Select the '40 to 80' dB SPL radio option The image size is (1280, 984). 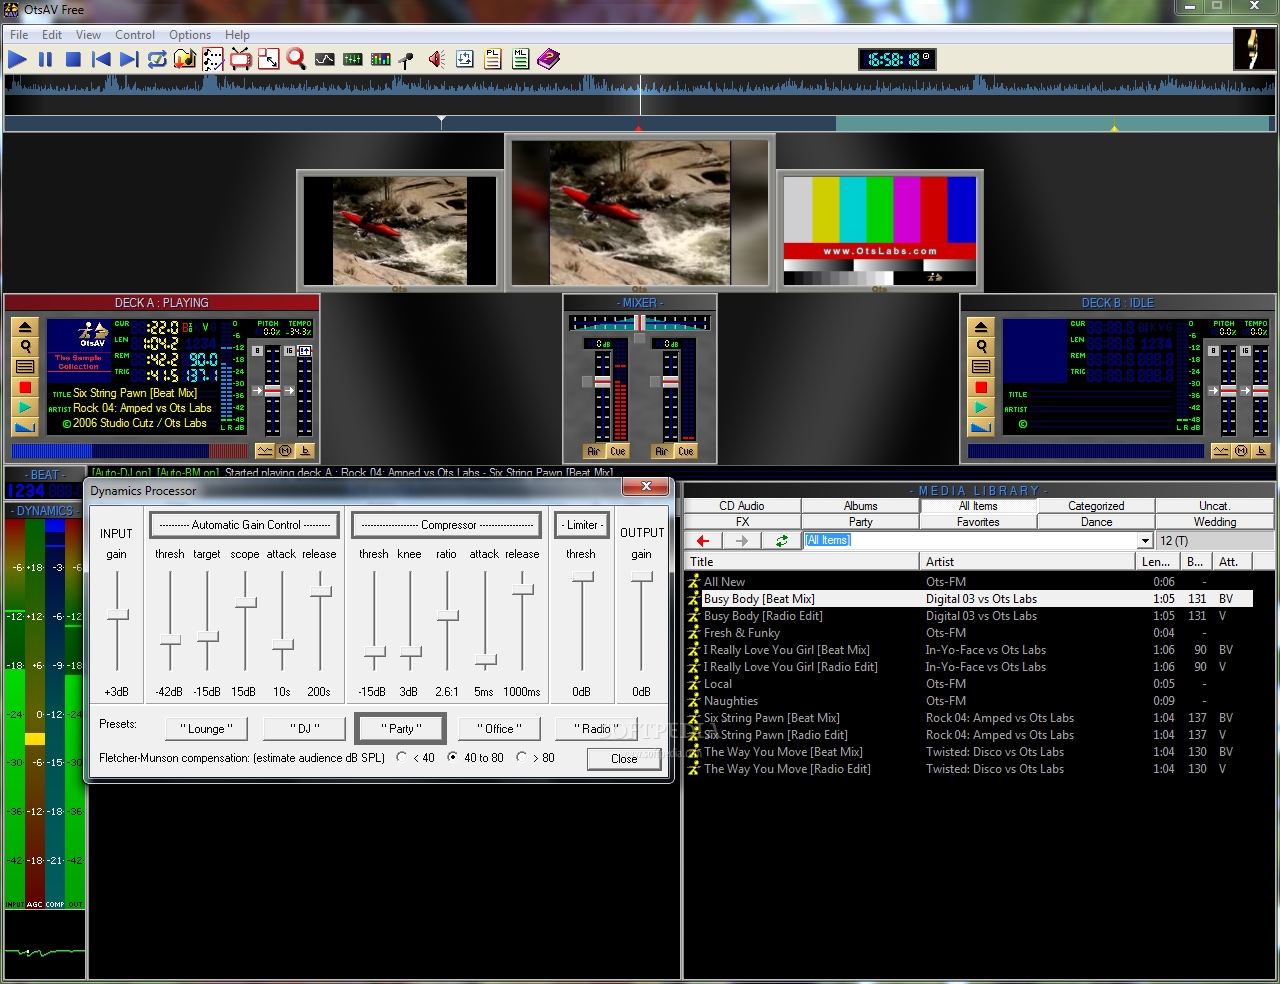click(x=453, y=758)
